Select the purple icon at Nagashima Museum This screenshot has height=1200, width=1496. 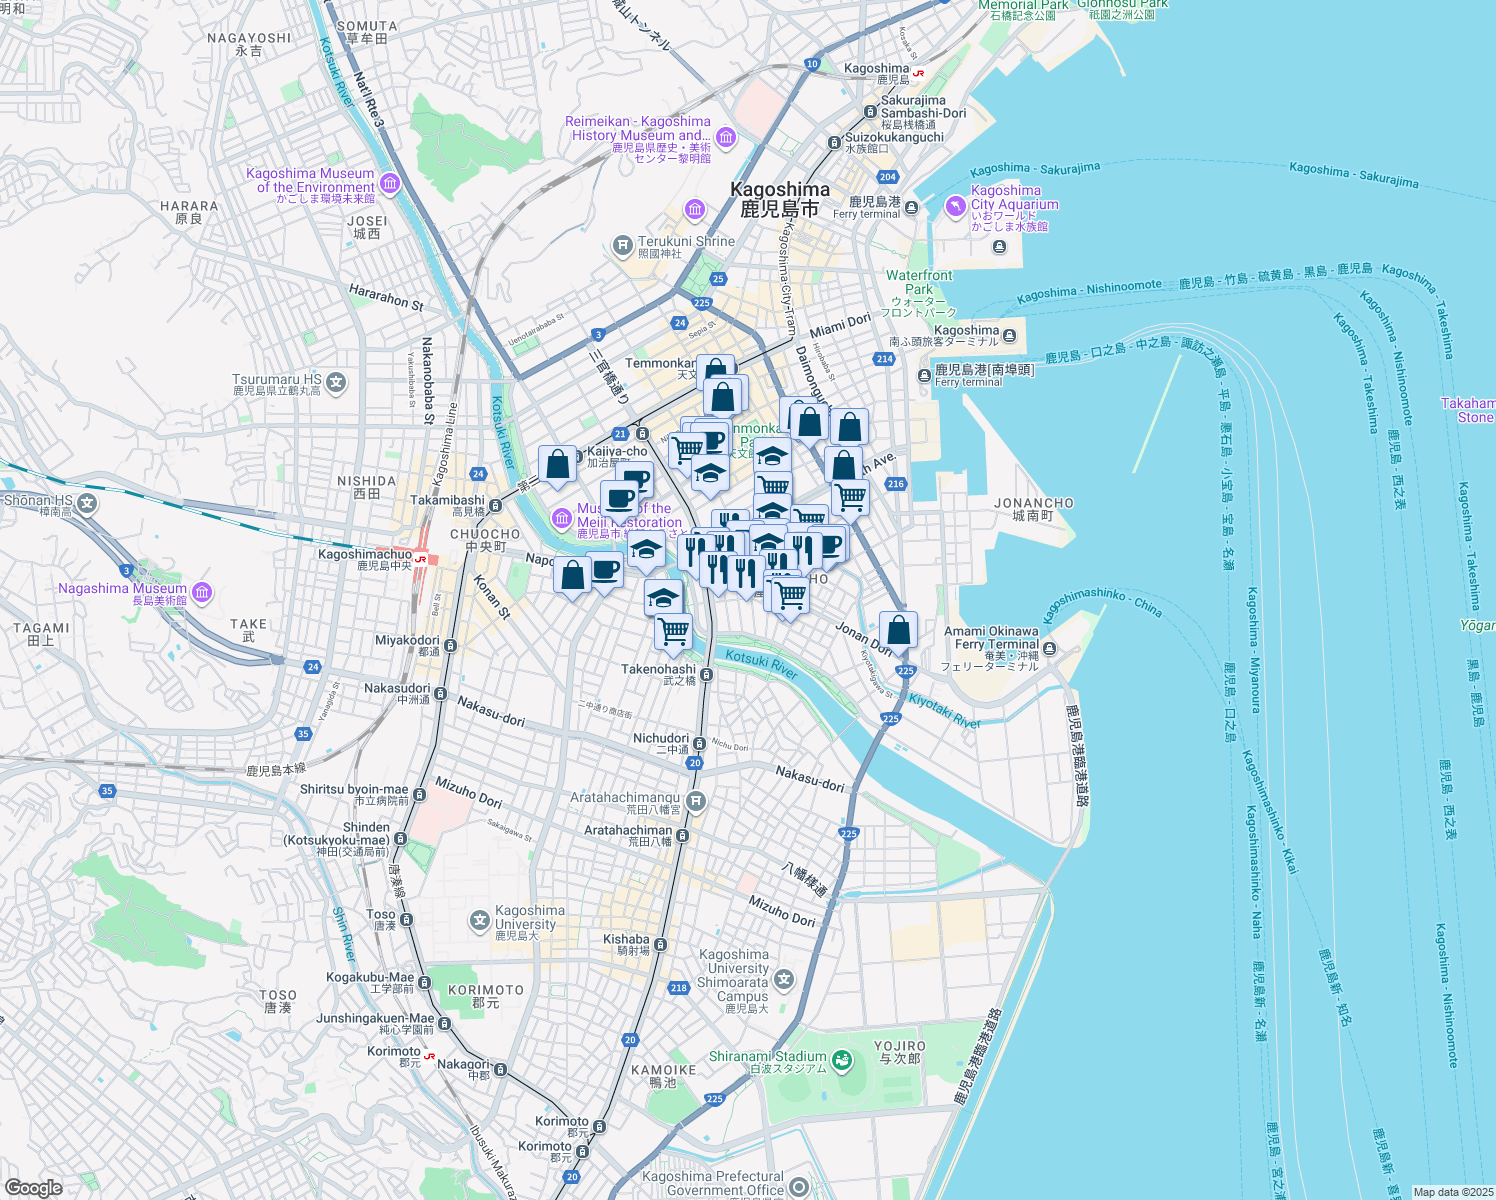(200, 592)
